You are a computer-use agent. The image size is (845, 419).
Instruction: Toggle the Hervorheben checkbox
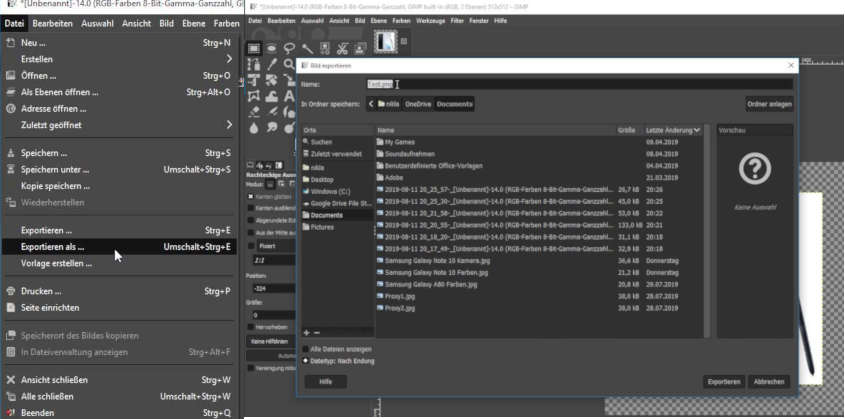click(x=251, y=327)
